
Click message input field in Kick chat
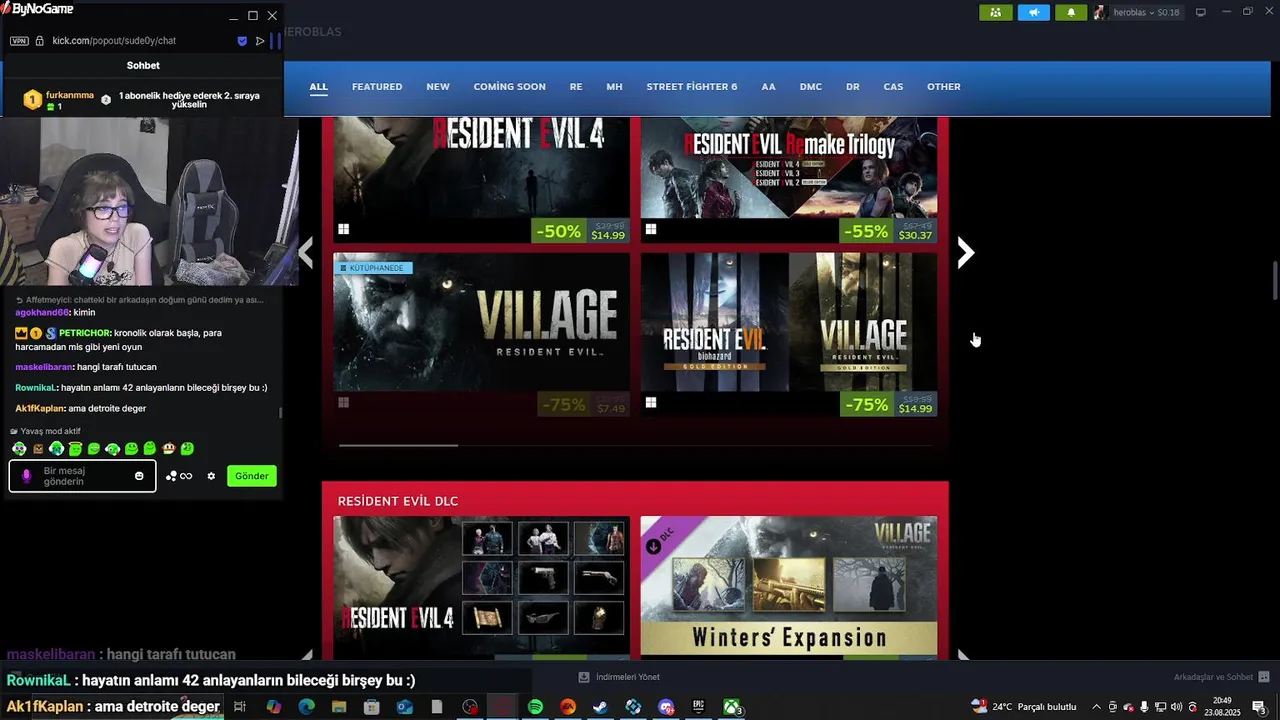pyautogui.click(x=83, y=476)
